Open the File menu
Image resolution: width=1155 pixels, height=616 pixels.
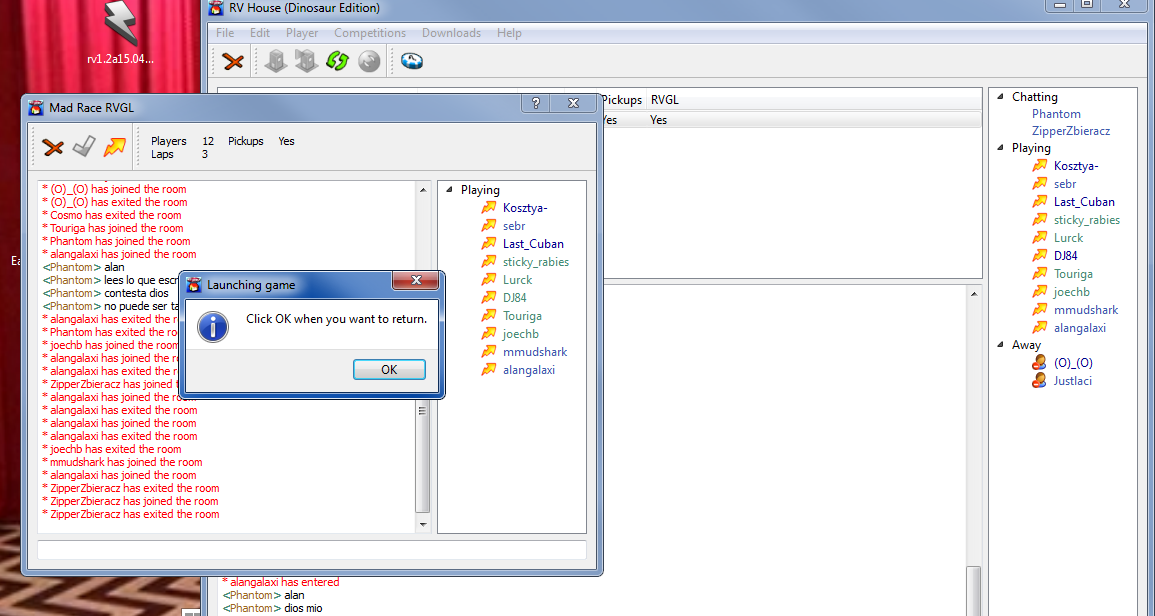coord(225,33)
